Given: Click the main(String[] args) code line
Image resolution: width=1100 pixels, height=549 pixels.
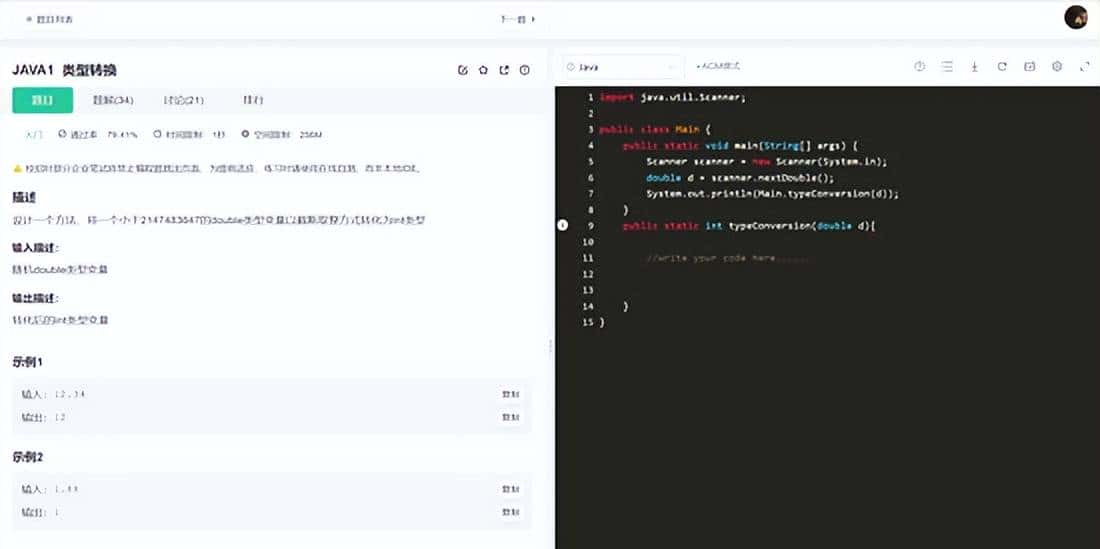Looking at the screenshot, I should 741,145.
